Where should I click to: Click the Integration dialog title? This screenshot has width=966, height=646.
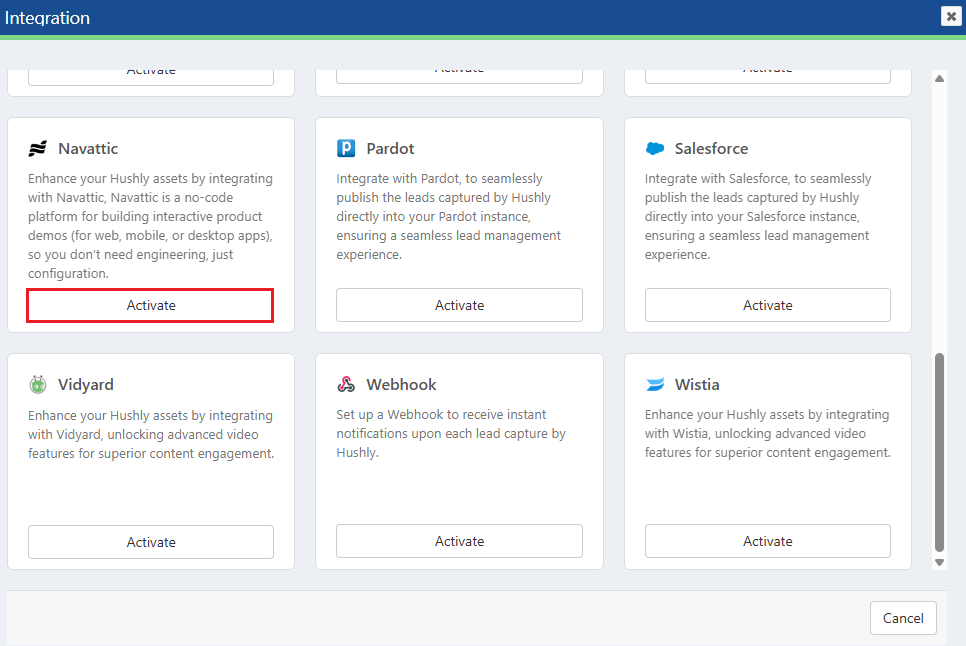47,18
